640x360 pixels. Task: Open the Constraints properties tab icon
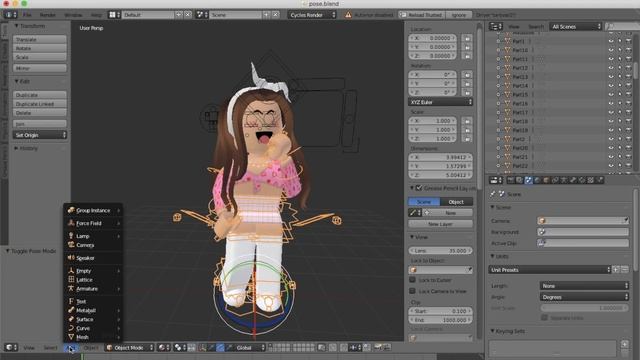click(x=555, y=180)
